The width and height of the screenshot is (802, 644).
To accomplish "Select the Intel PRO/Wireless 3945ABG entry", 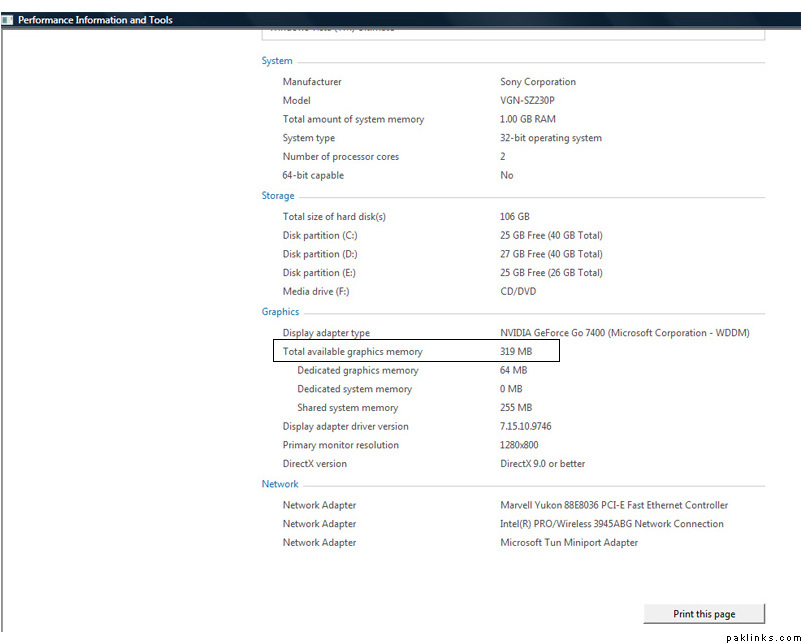I will pyautogui.click(x=611, y=524).
